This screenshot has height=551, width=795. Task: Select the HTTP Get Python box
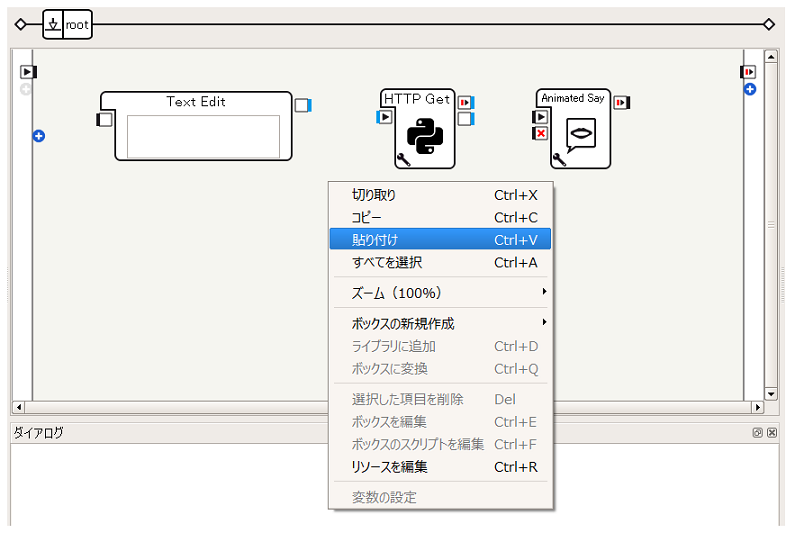click(x=425, y=136)
